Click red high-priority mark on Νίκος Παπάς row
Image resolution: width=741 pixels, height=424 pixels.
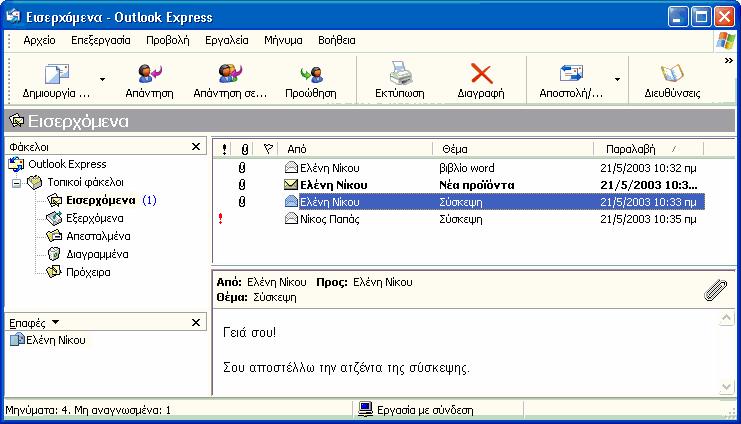221,218
